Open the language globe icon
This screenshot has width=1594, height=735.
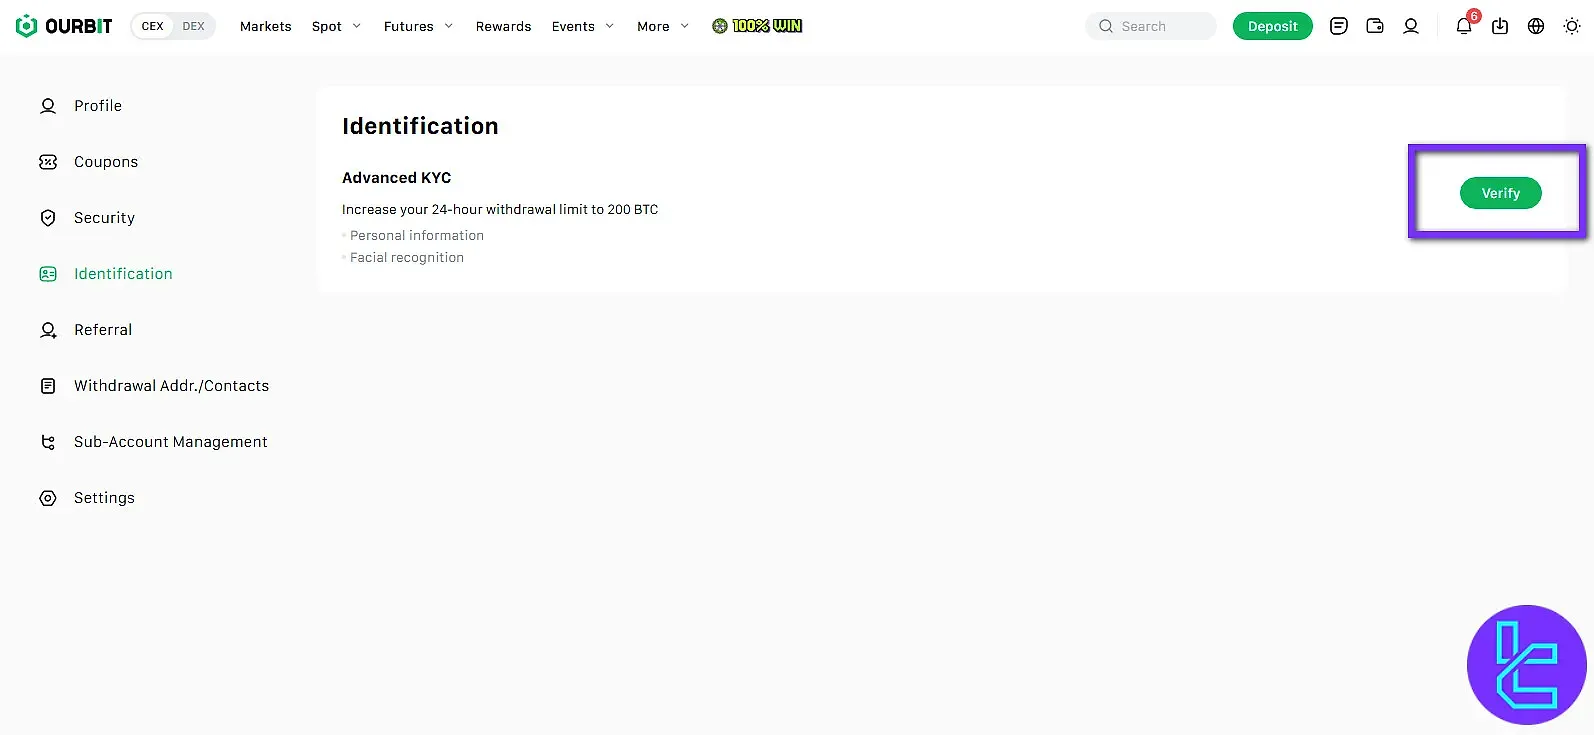(x=1536, y=26)
